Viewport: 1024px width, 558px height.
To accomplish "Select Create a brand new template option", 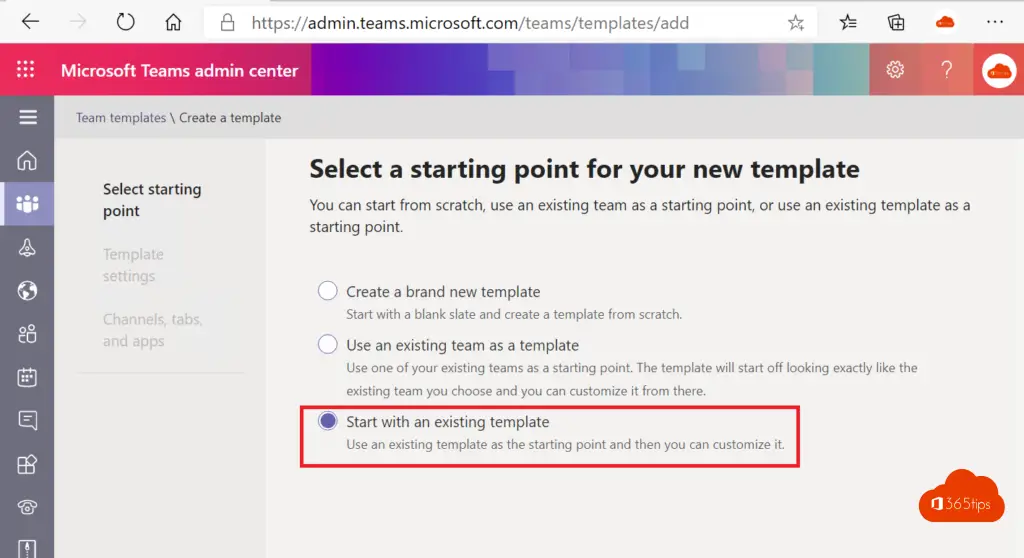I will click(x=327, y=291).
